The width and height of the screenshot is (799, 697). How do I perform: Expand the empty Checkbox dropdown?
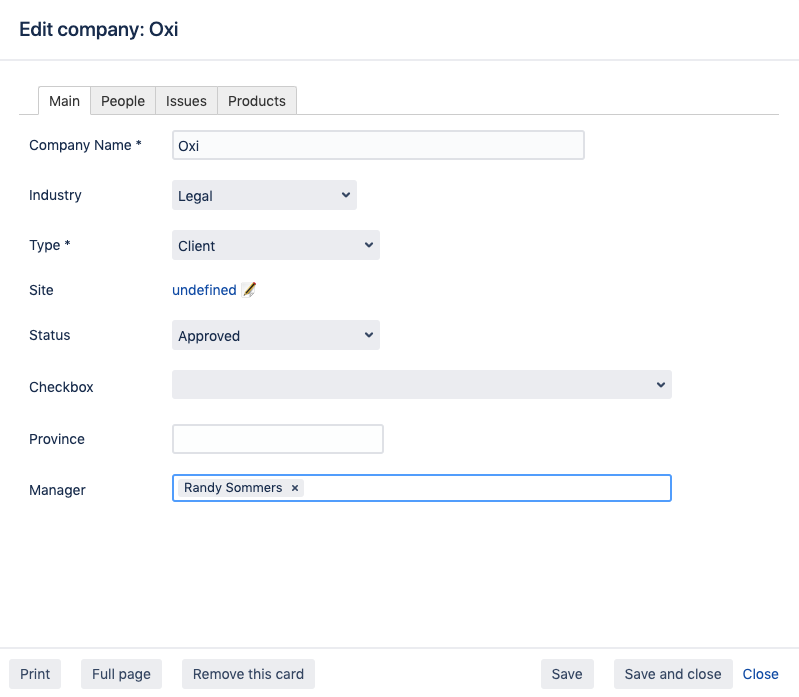tap(421, 385)
